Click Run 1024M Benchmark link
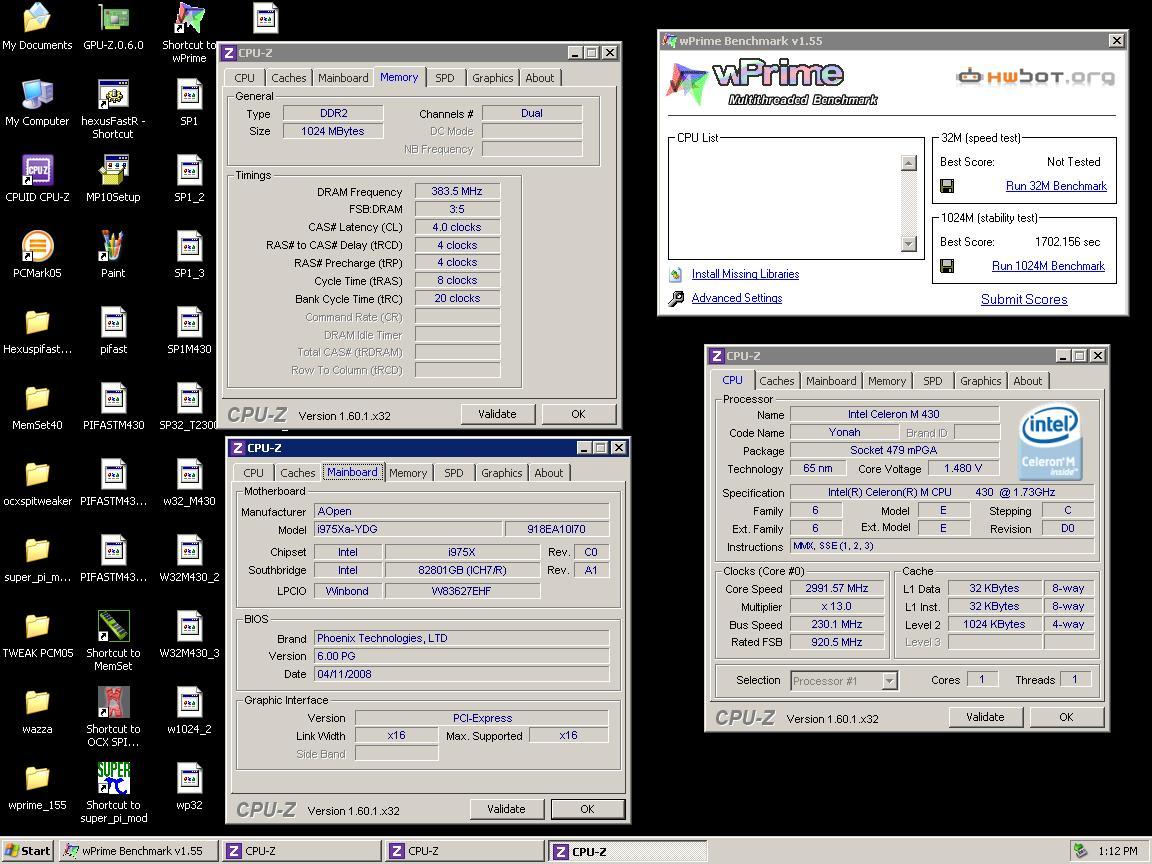1152x864 pixels. [x=1048, y=266]
